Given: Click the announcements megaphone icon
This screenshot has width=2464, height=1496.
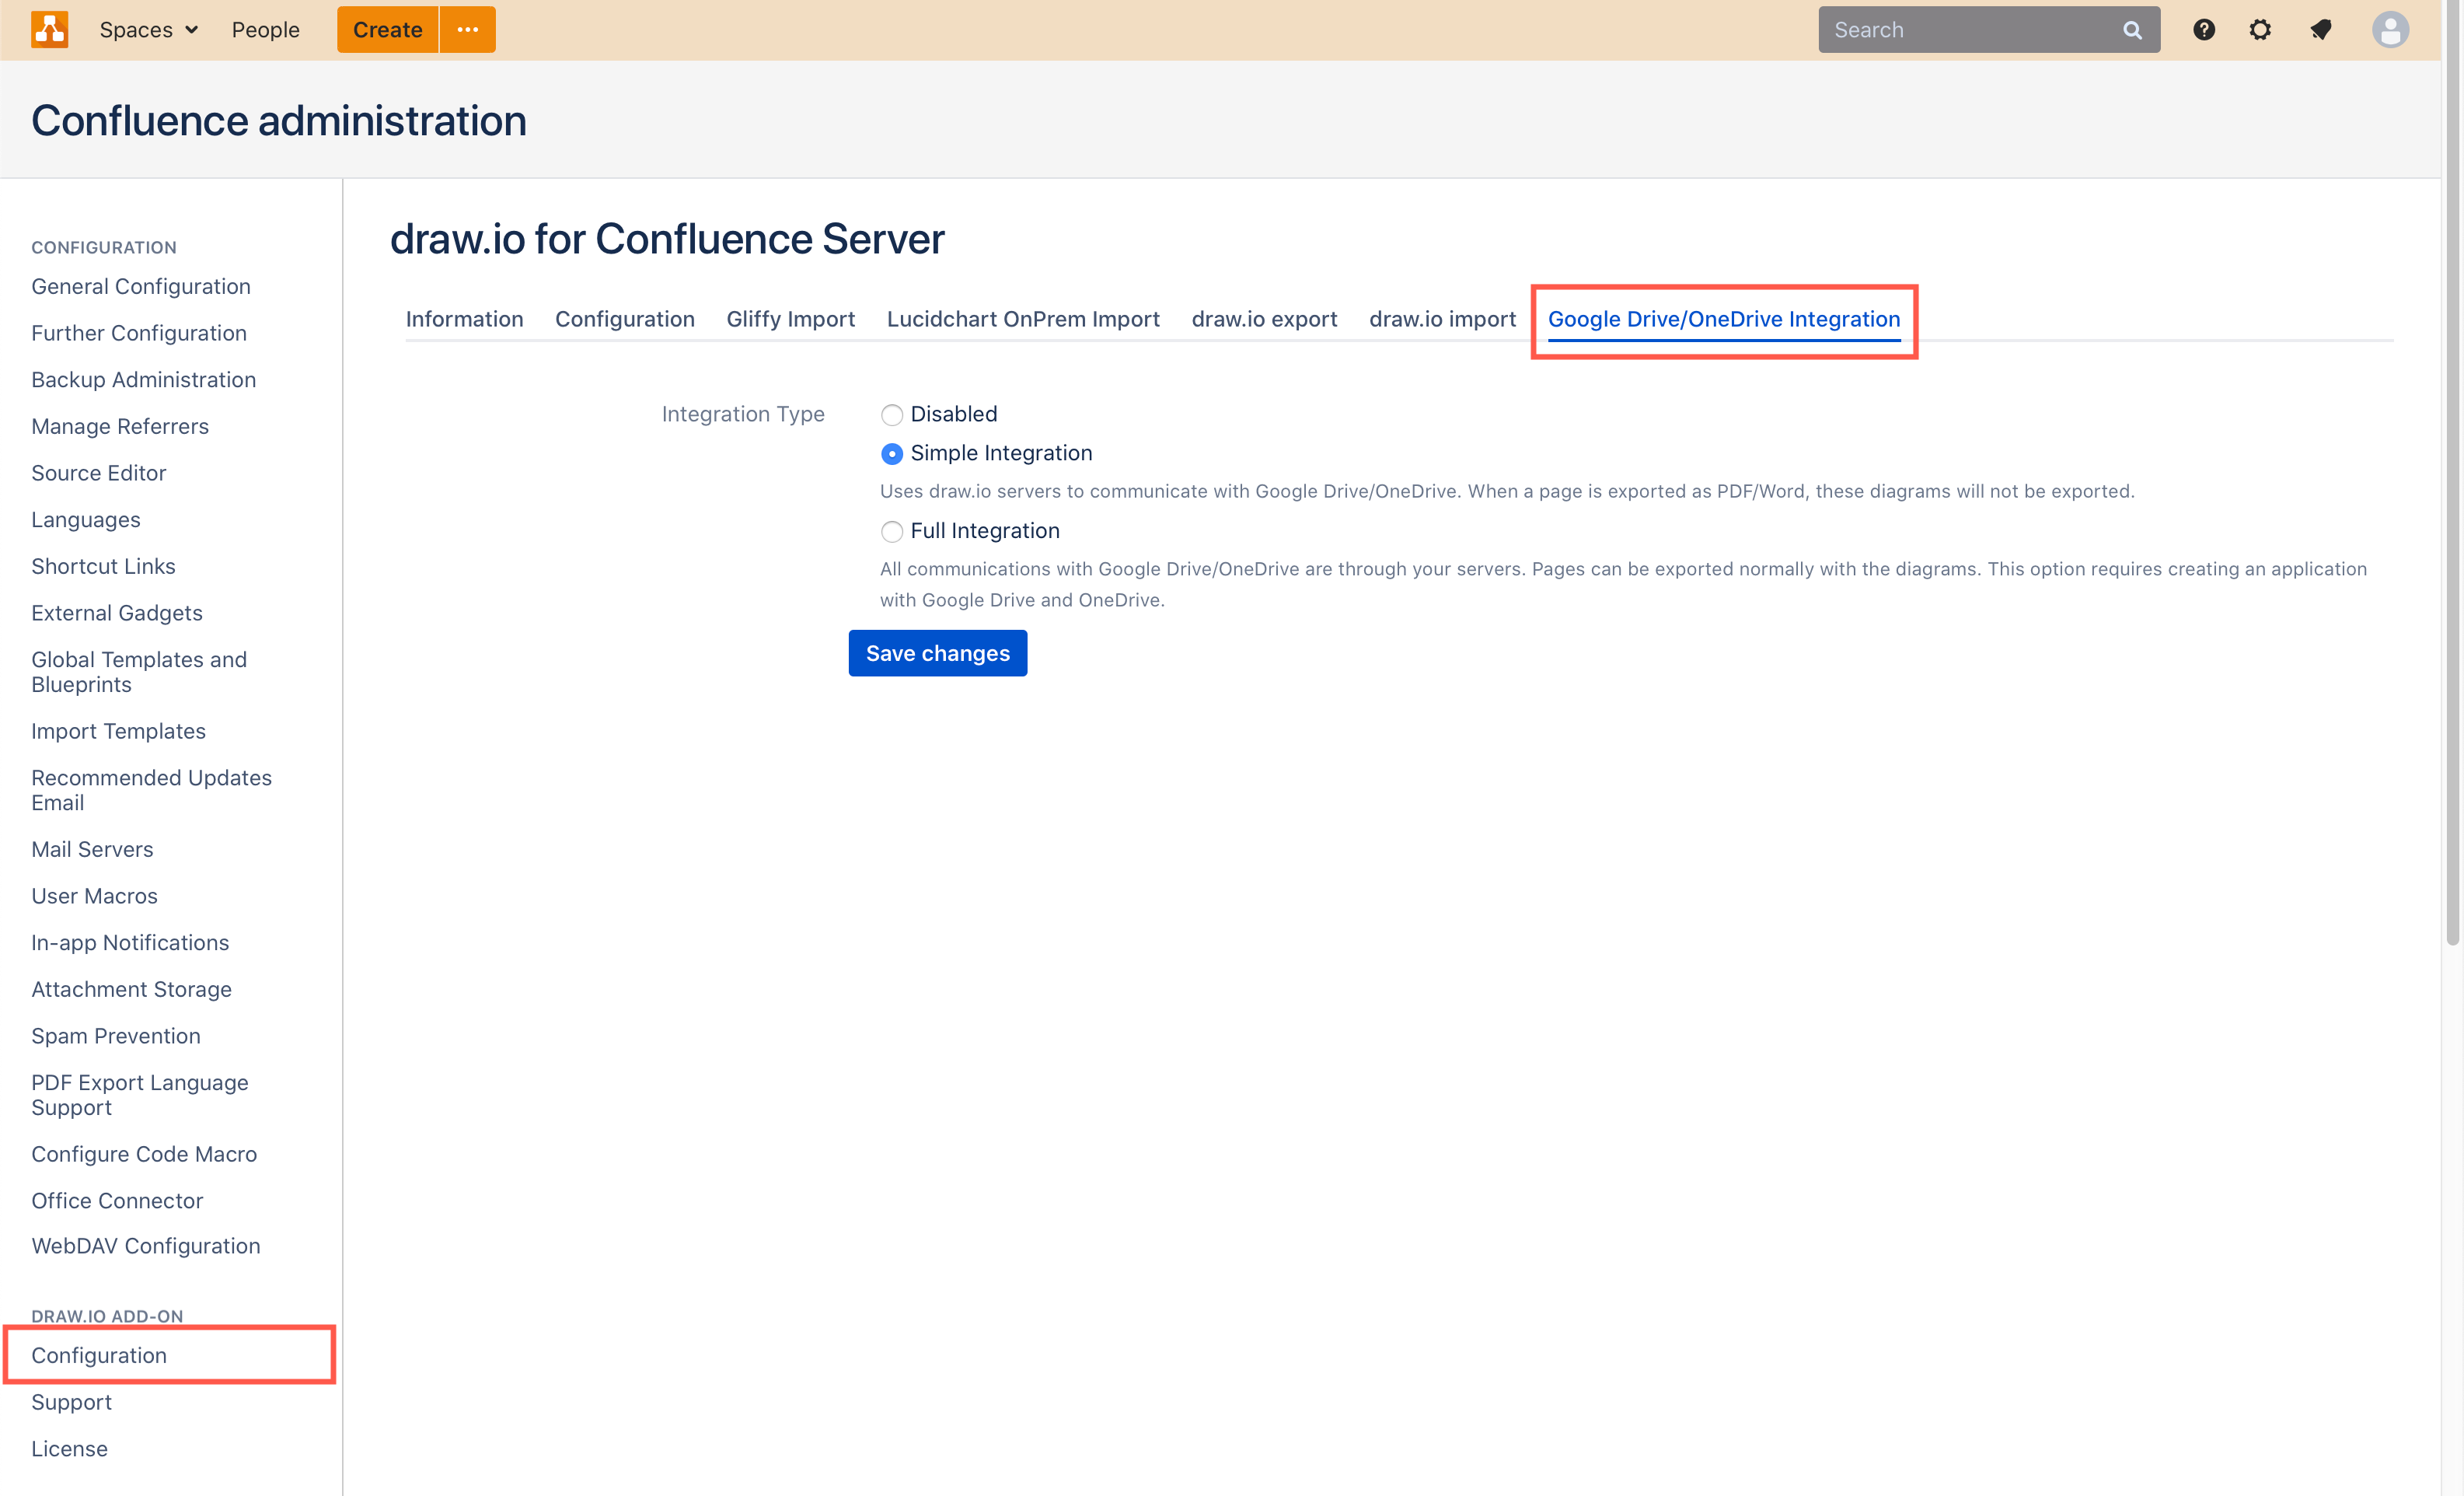Looking at the screenshot, I should pos(2321,29).
